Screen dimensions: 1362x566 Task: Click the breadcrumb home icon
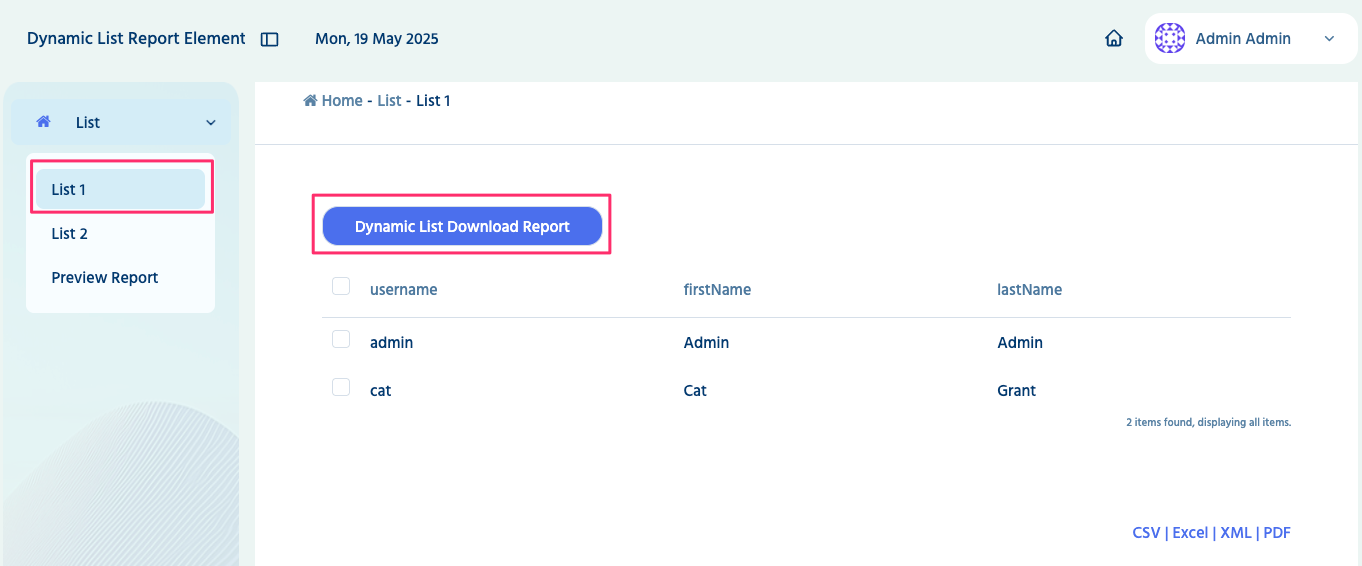tap(310, 100)
